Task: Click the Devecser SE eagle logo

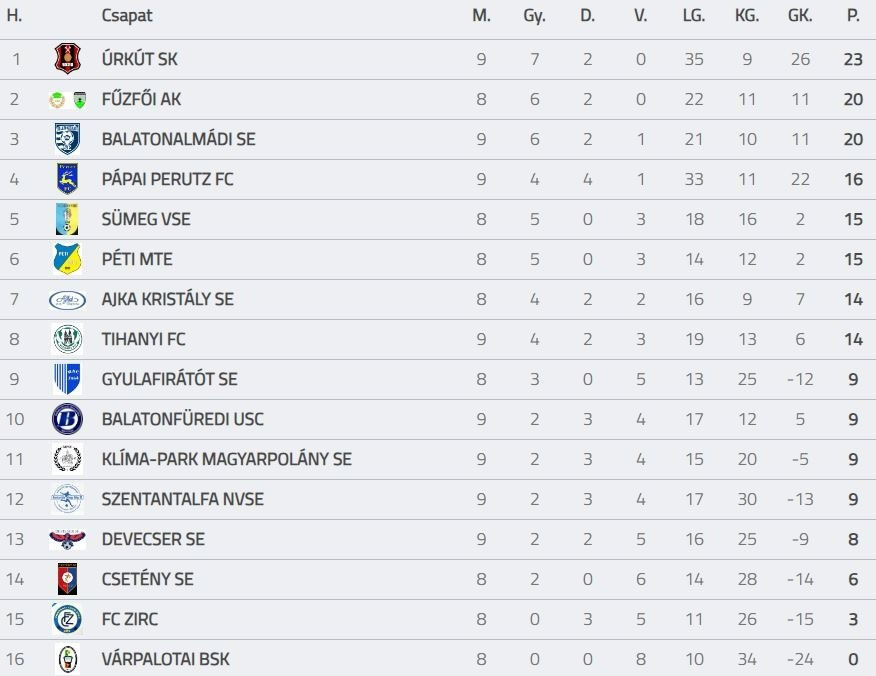Action: coord(67,539)
